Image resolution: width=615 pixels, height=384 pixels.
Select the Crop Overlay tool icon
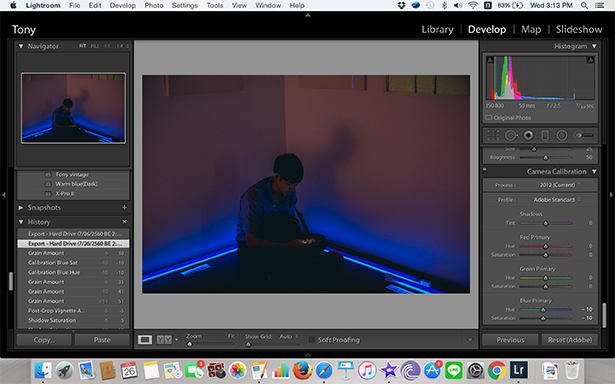(493, 135)
